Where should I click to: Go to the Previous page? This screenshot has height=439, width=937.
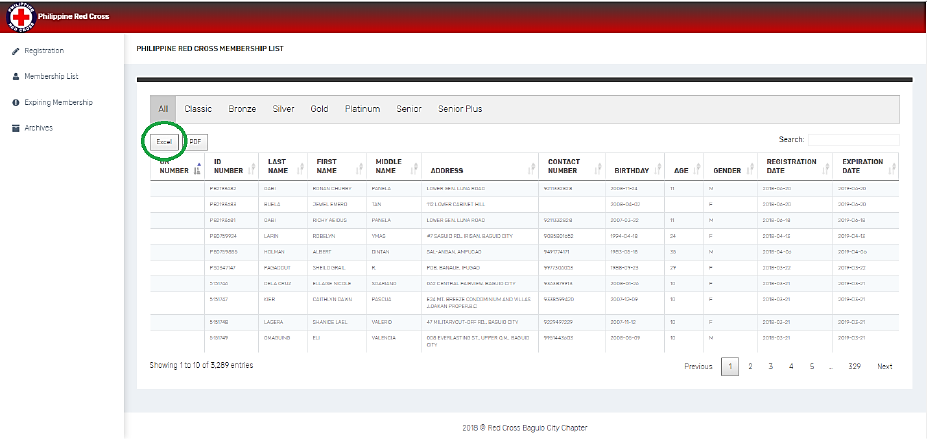point(698,366)
